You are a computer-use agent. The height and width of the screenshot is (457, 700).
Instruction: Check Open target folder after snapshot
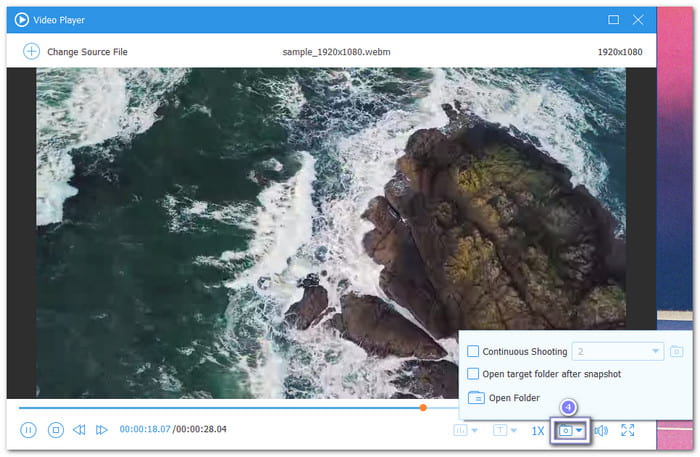473,374
